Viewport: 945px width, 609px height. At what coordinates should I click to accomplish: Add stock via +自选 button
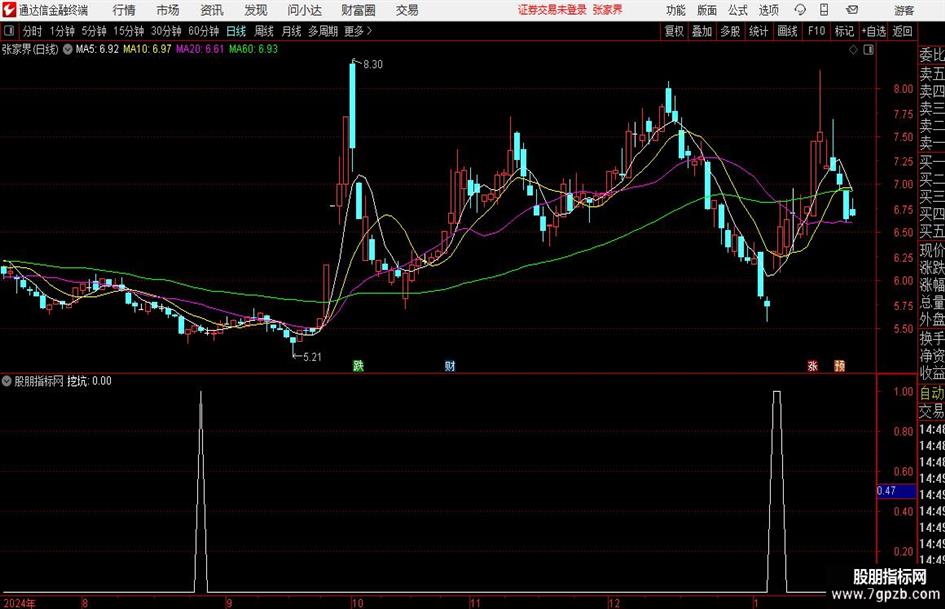click(874, 31)
